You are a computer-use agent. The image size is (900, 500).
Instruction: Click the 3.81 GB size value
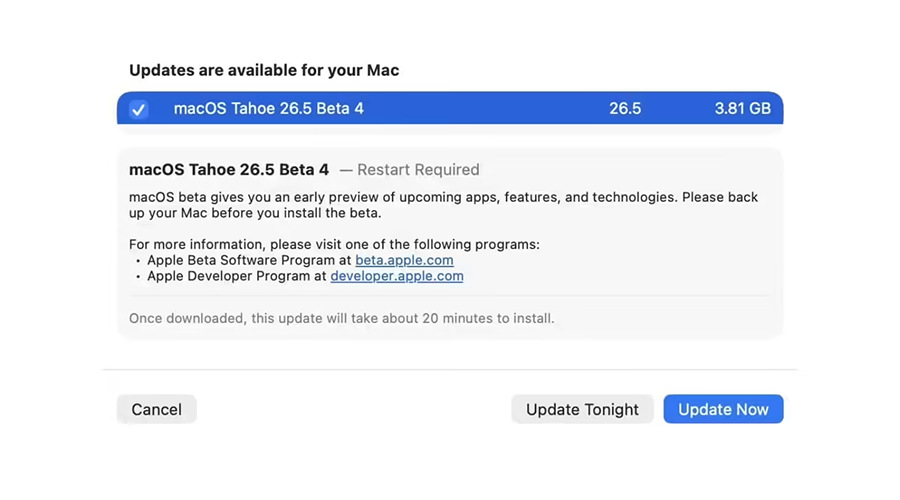[x=742, y=108]
